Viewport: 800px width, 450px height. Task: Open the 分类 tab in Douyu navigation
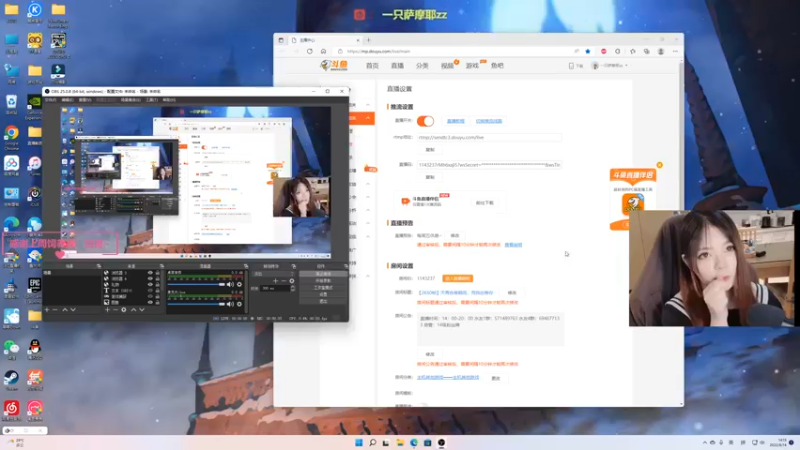[x=422, y=65]
